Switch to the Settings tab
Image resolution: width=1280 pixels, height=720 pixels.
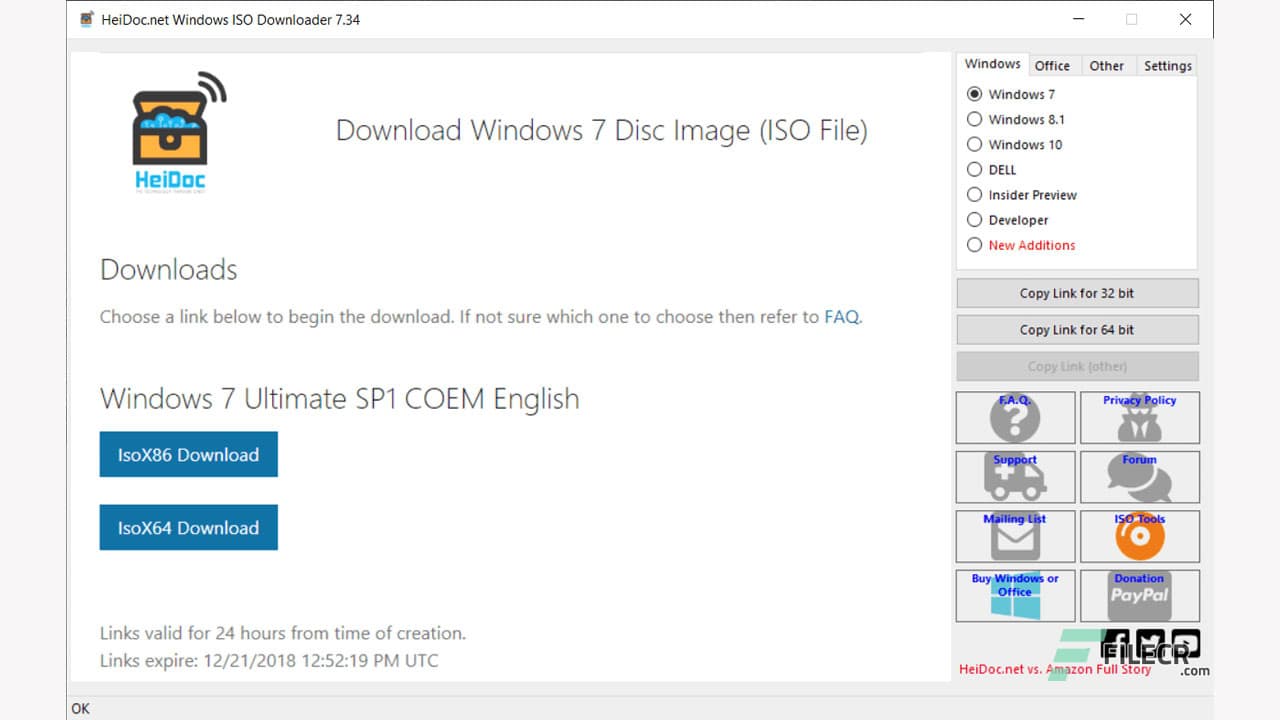tap(1167, 65)
